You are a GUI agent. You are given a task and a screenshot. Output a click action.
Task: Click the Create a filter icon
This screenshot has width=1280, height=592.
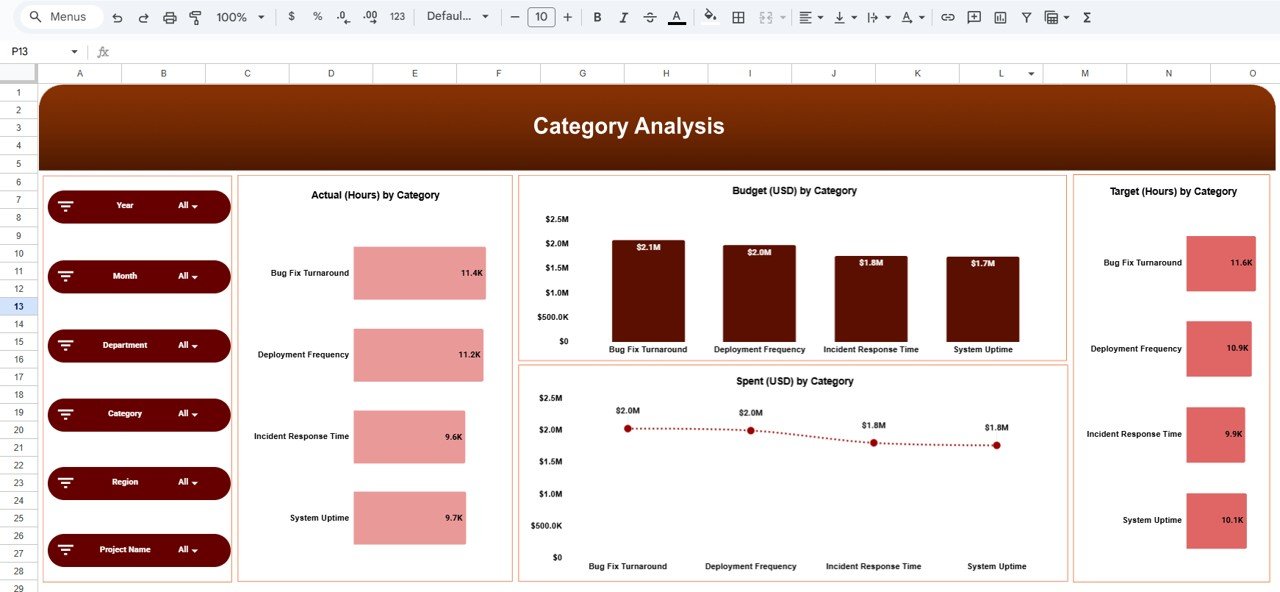click(x=1026, y=17)
